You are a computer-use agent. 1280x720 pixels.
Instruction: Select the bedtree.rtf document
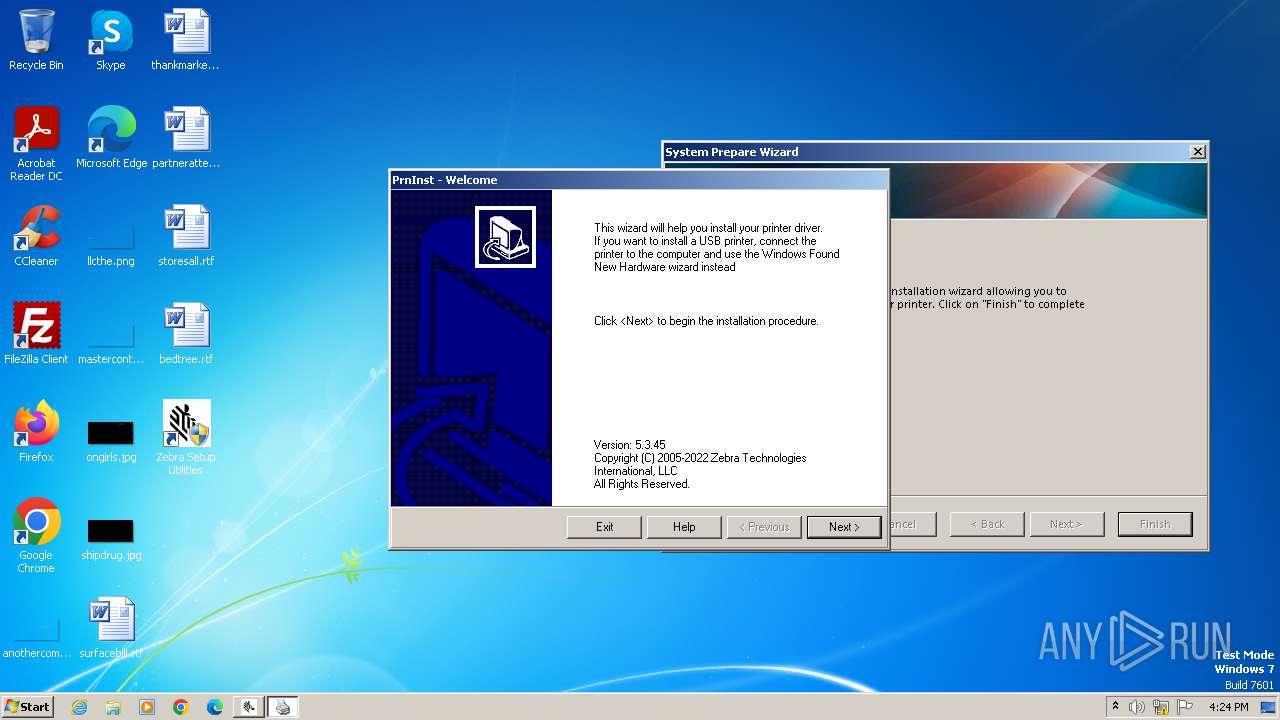point(186,334)
